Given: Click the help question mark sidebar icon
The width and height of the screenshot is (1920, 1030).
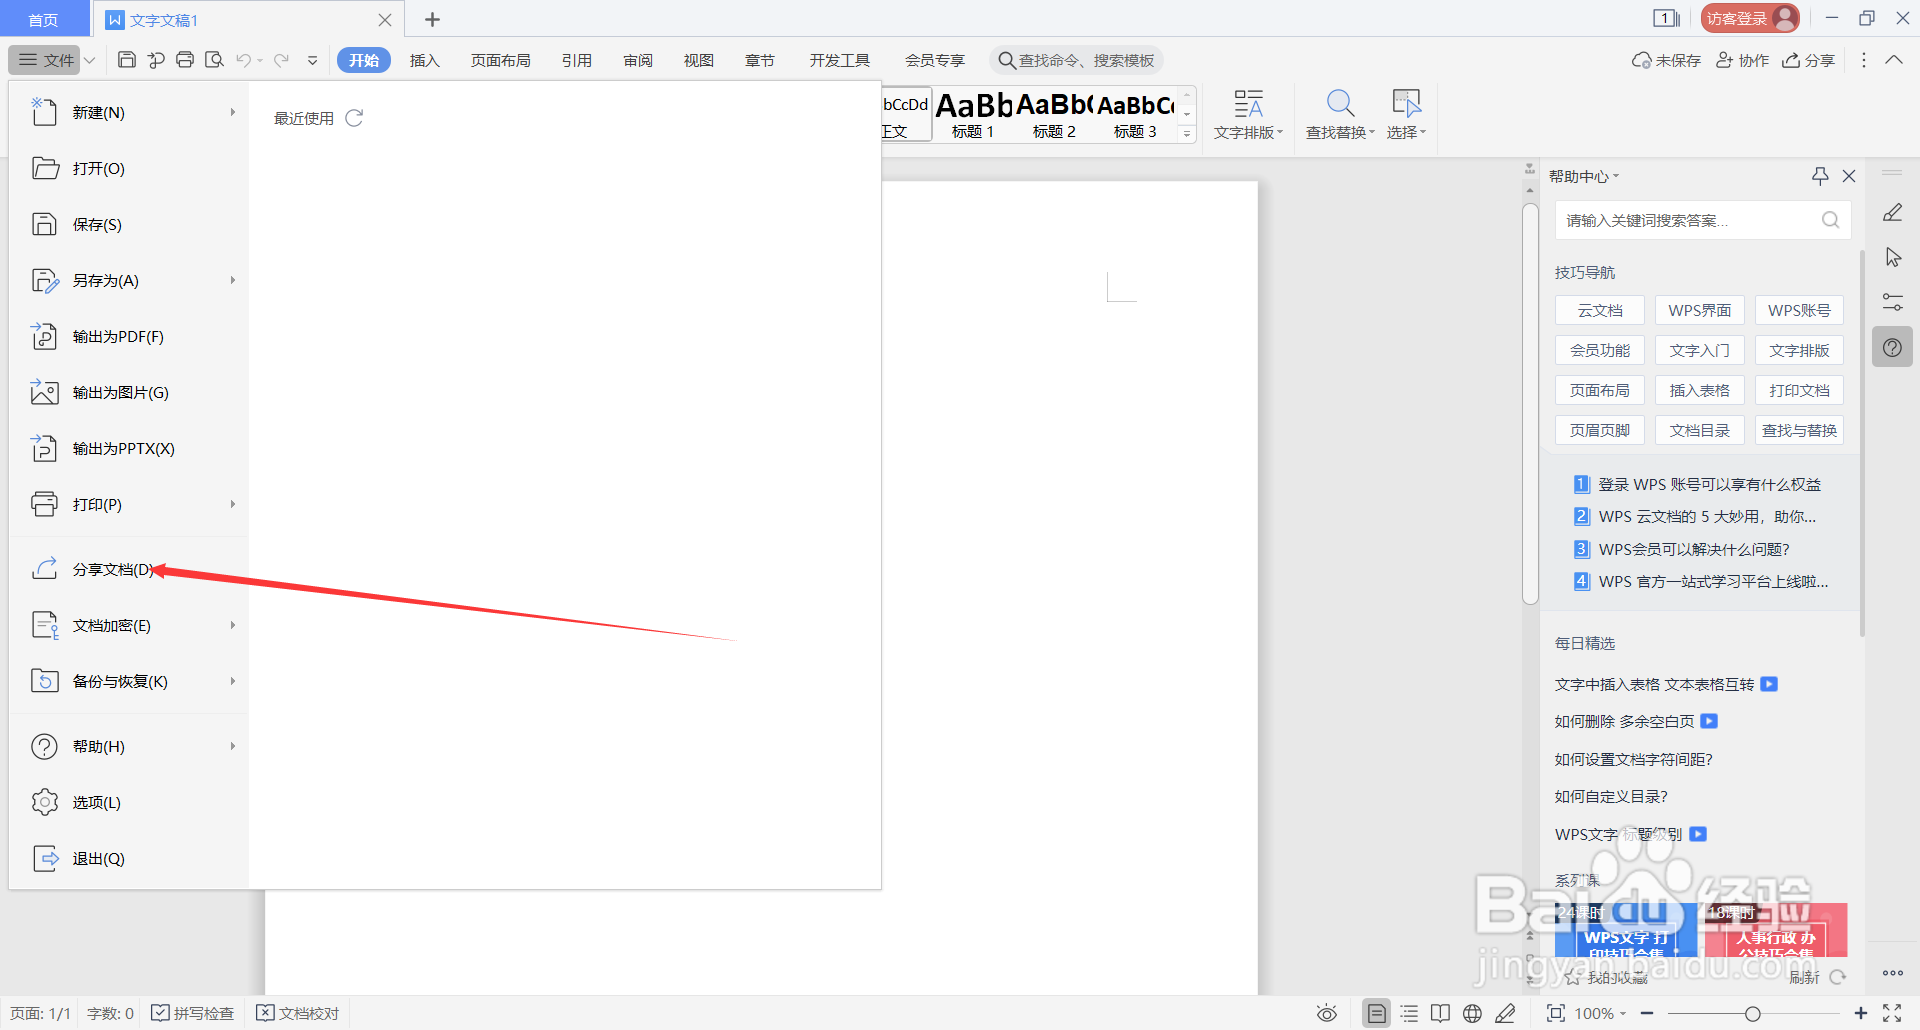Looking at the screenshot, I should 1892,347.
